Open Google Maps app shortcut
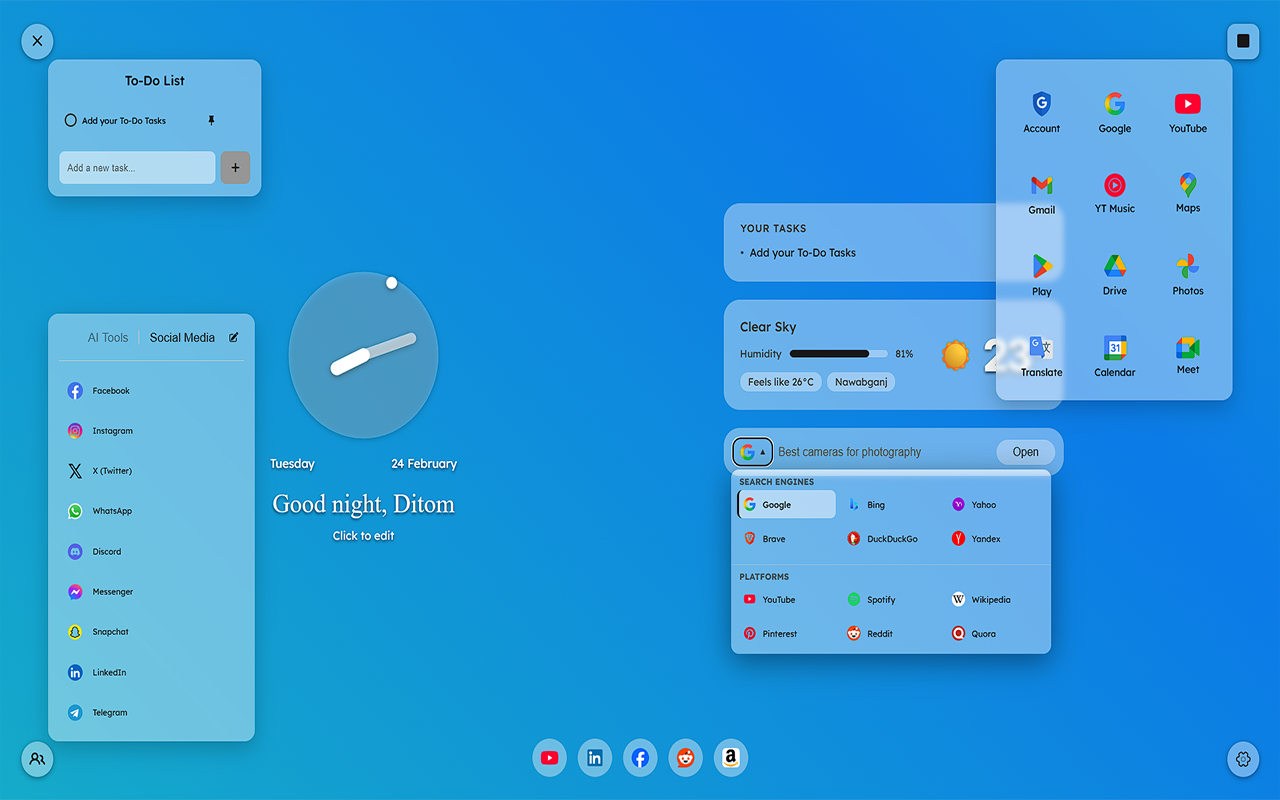 click(1188, 193)
